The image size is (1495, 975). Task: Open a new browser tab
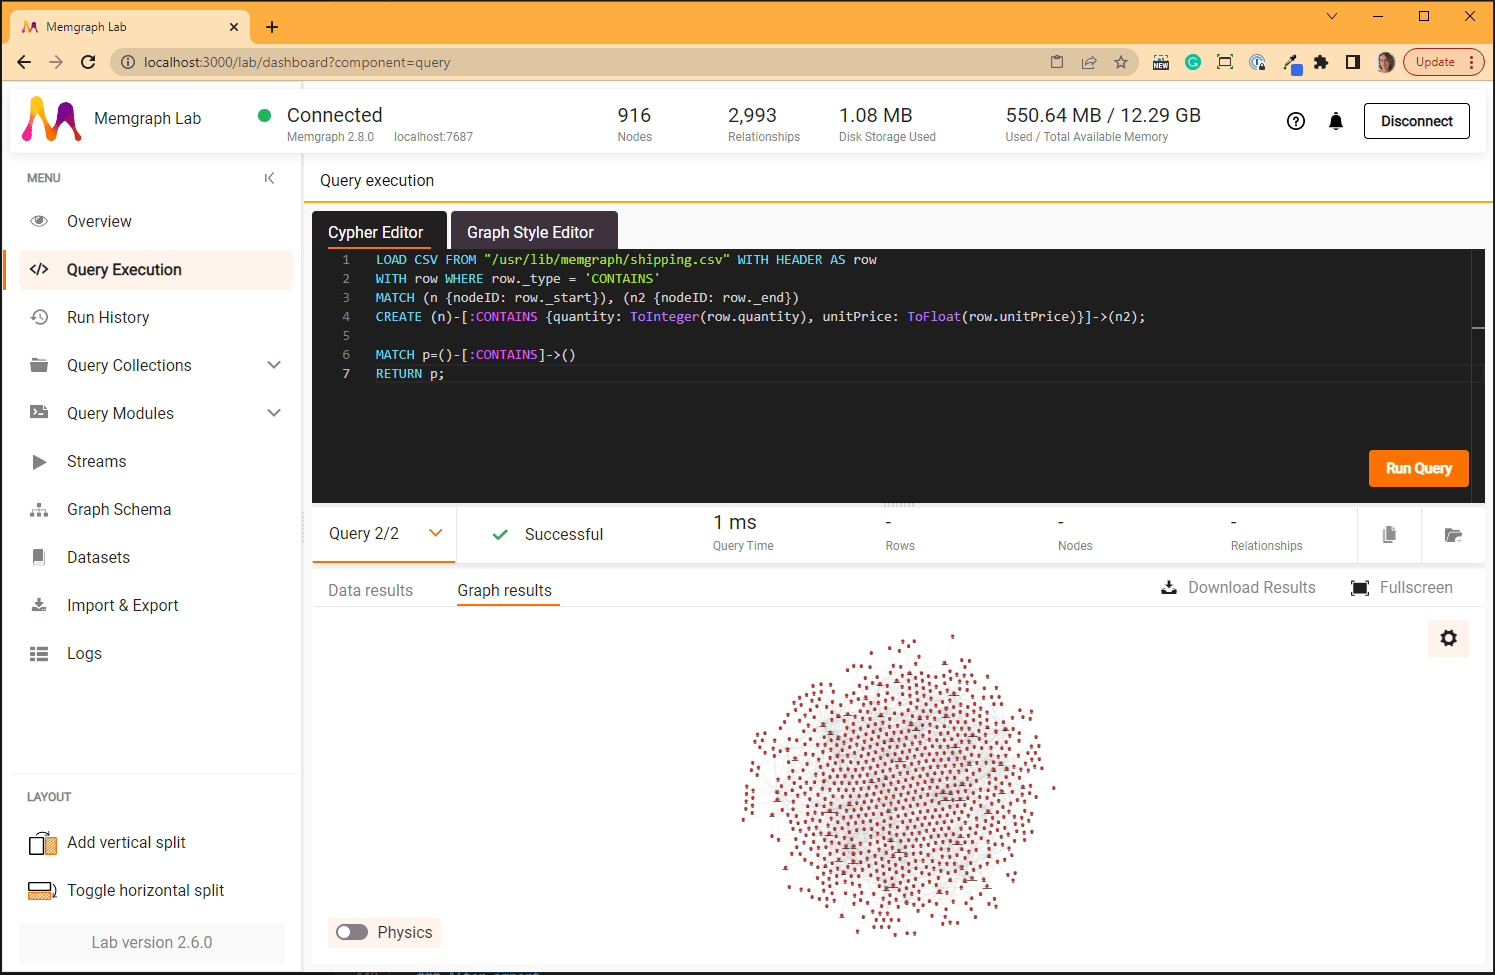tap(272, 27)
